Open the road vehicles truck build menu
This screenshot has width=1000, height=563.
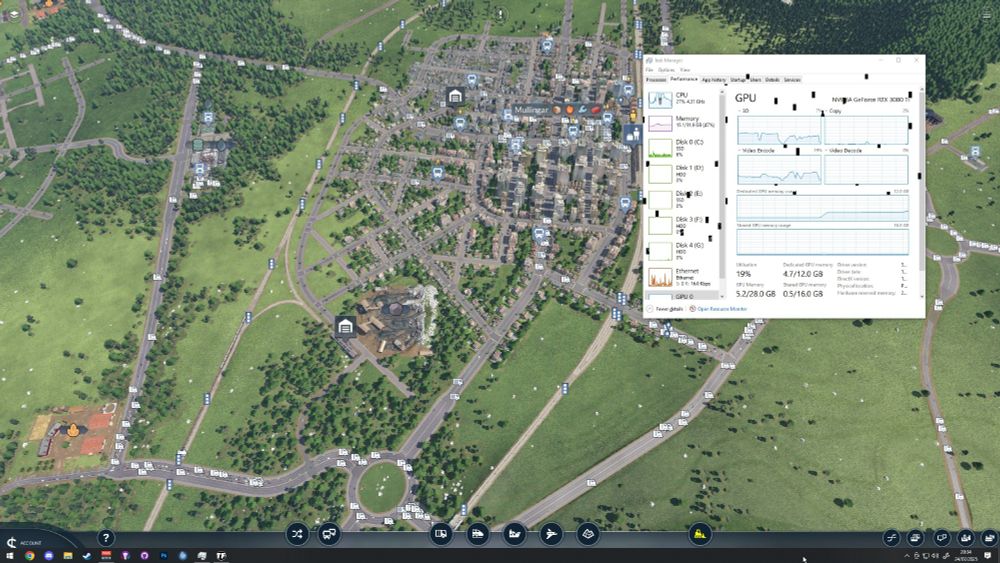[x=441, y=534]
